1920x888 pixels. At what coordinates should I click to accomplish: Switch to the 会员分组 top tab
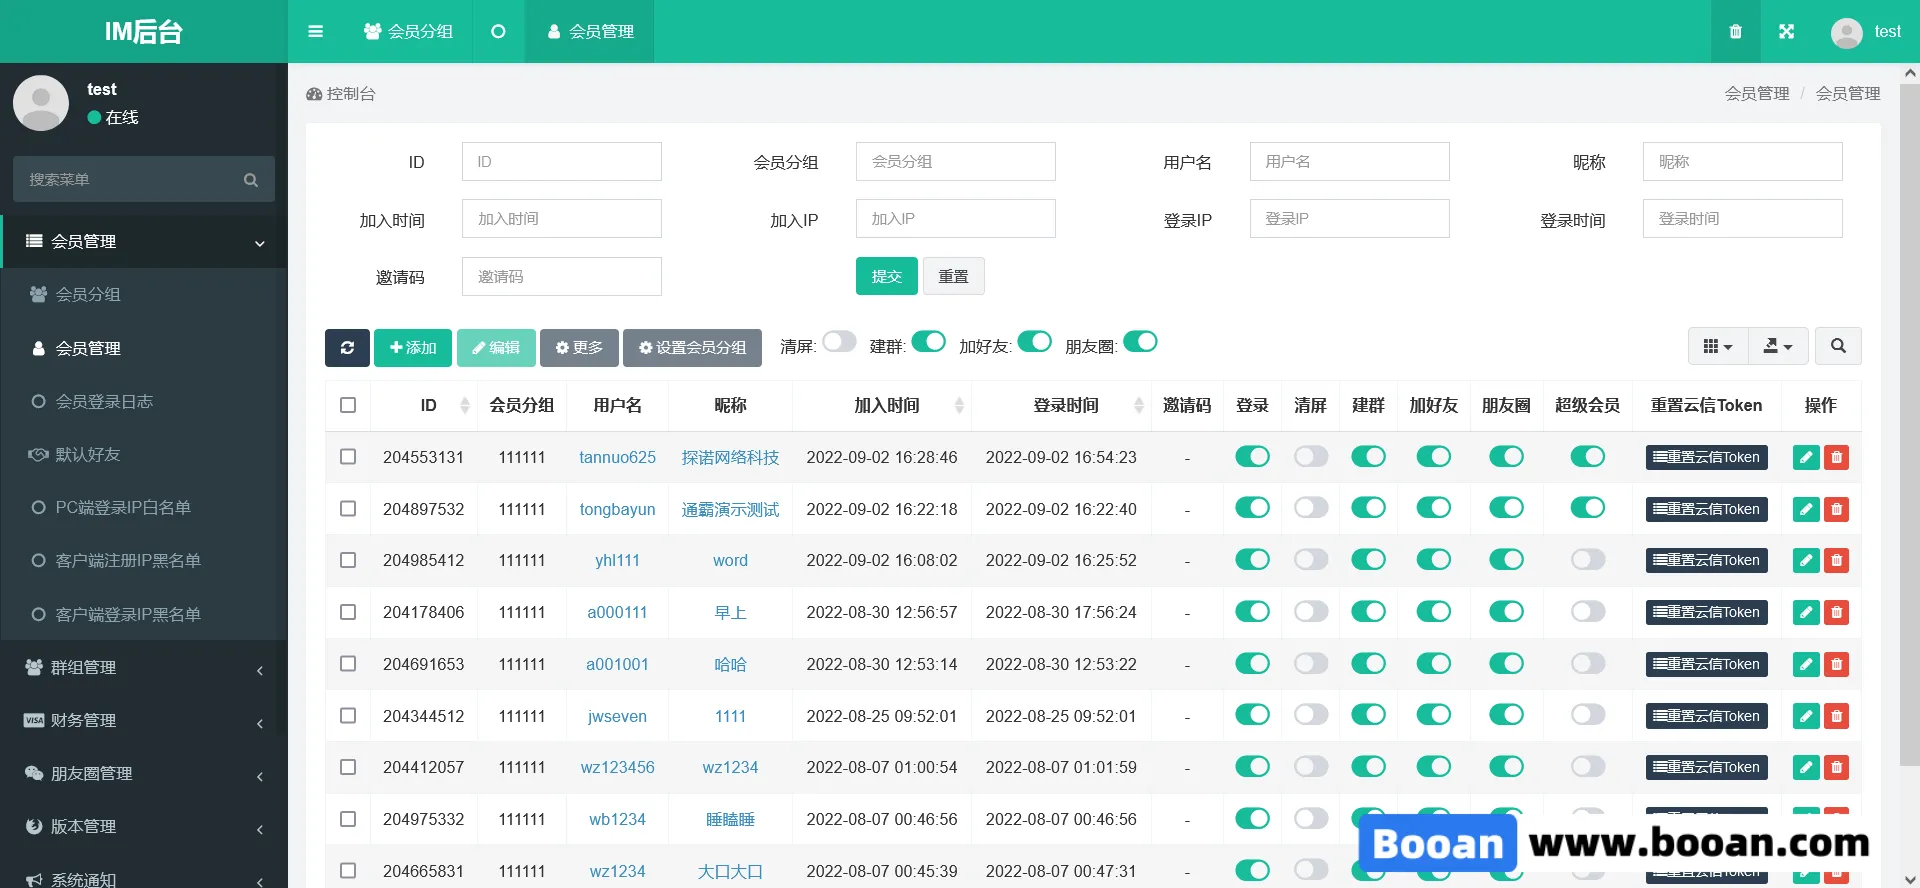pyautogui.click(x=408, y=31)
